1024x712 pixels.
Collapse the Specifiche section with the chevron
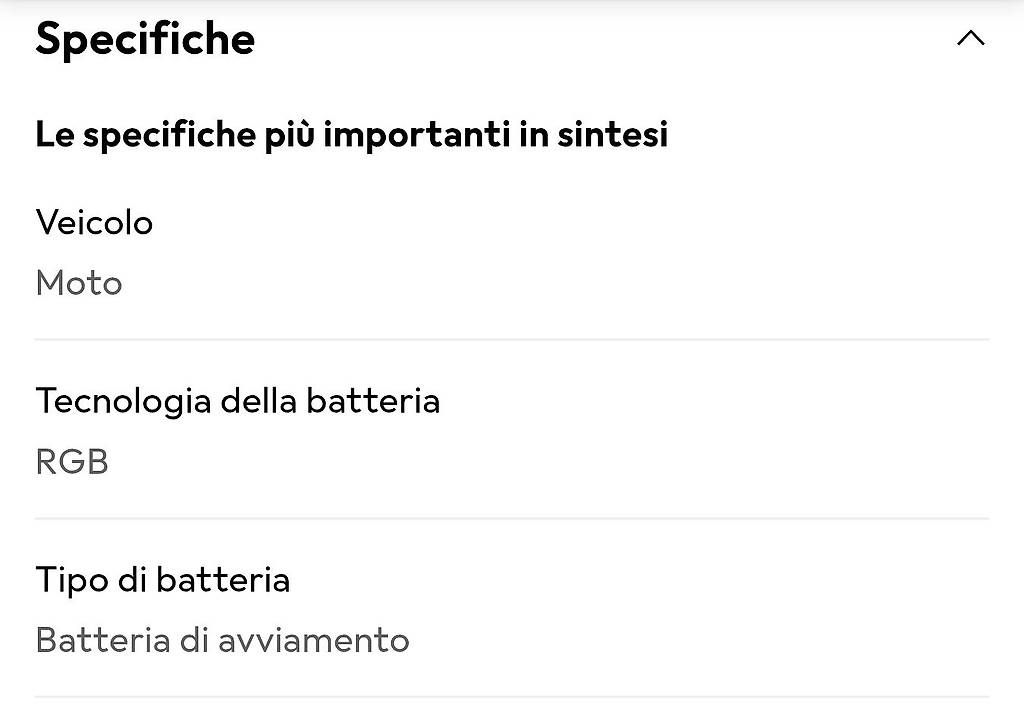[x=970, y=39]
